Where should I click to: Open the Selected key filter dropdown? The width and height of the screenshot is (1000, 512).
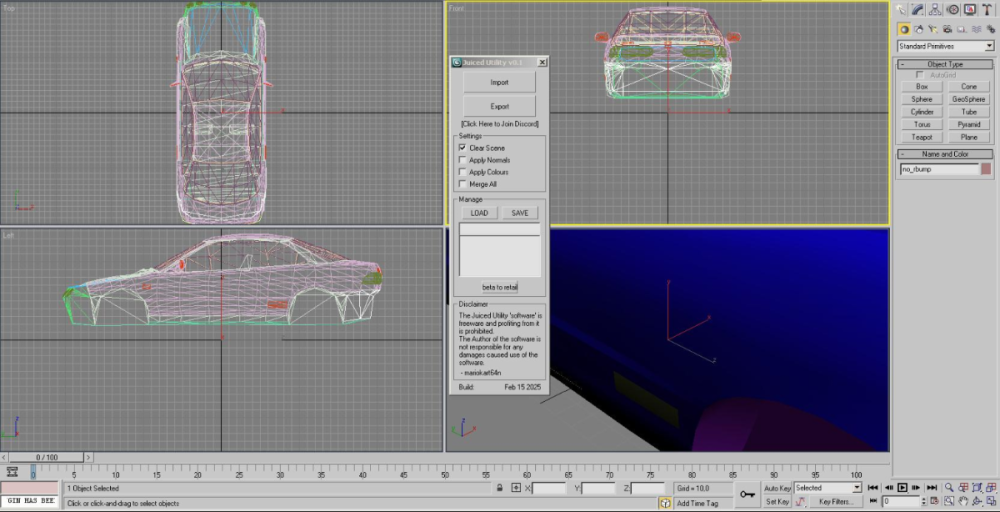coord(827,488)
